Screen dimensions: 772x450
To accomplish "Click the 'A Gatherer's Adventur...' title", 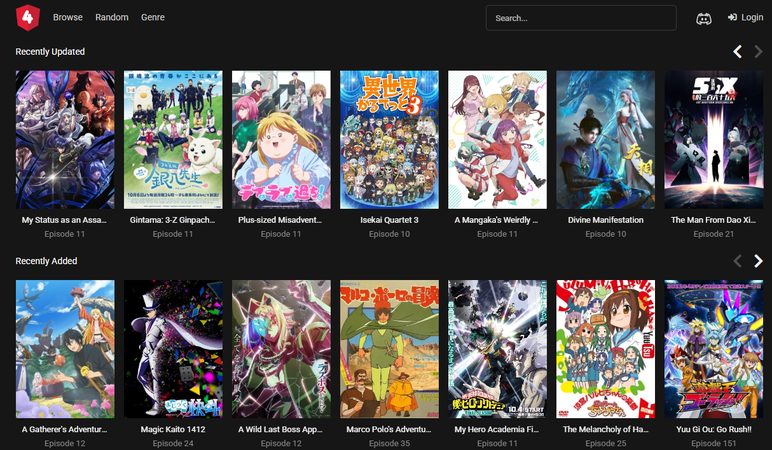I will point(64,429).
